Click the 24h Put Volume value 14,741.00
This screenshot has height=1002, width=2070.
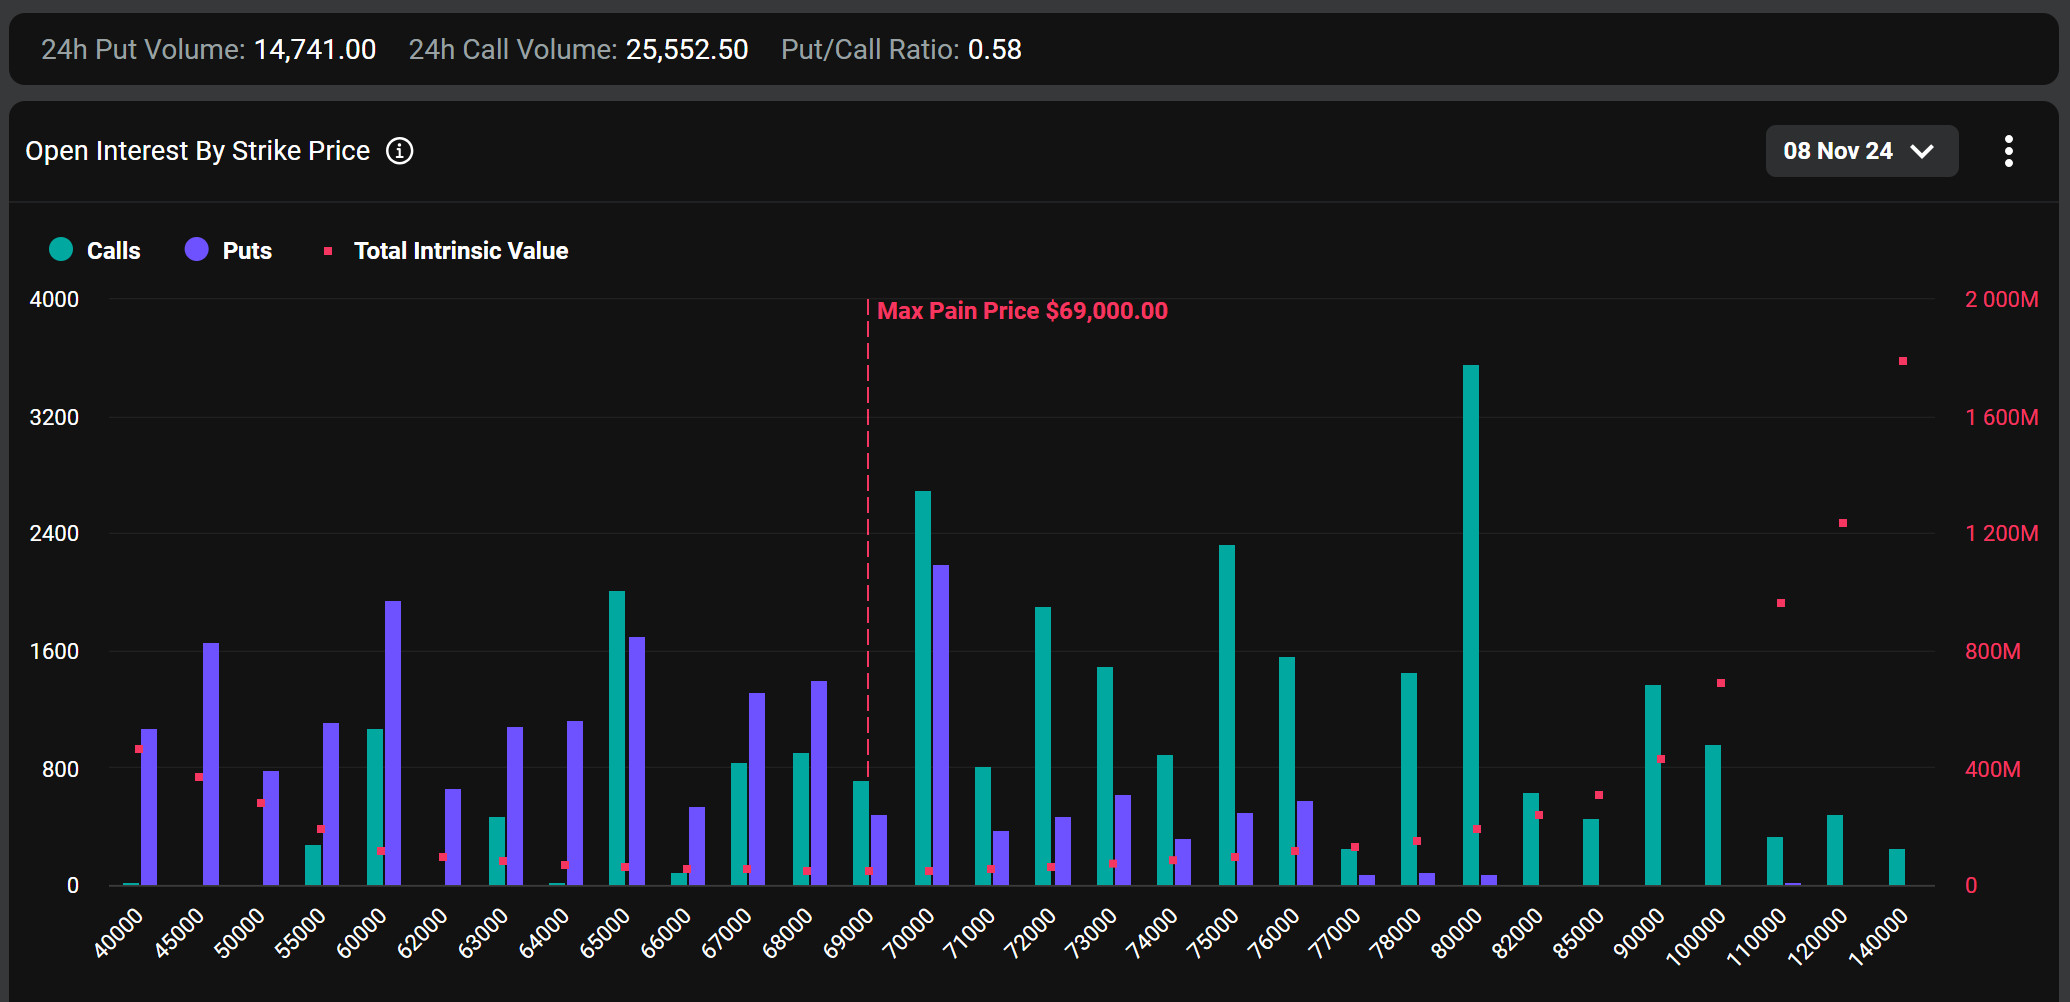click(315, 50)
